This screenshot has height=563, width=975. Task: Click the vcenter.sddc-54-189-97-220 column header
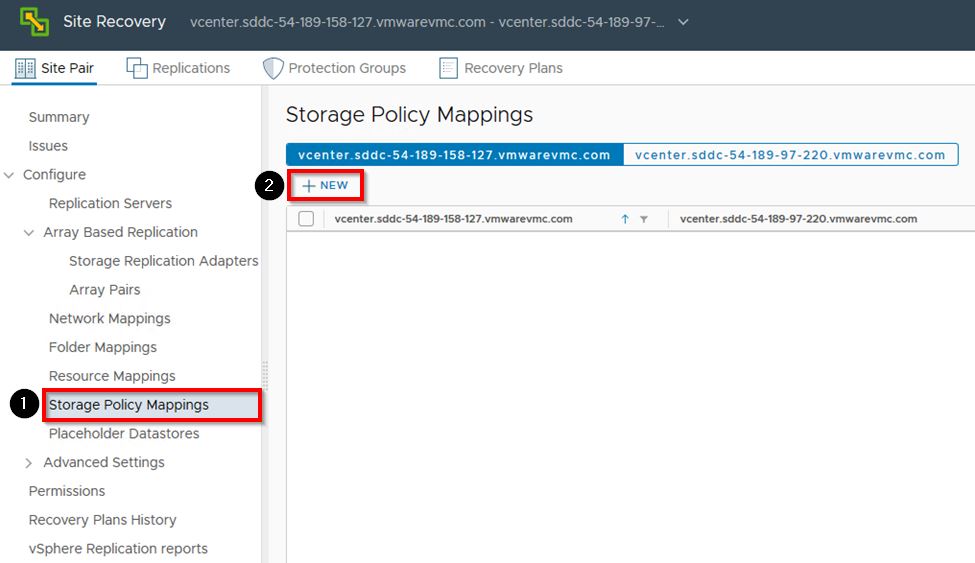[798, 219]
